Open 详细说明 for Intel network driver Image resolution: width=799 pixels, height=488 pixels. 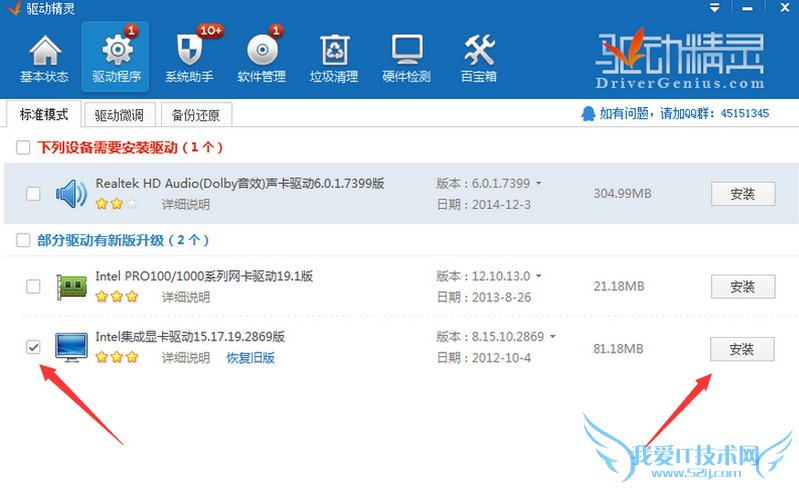[186, 297]
